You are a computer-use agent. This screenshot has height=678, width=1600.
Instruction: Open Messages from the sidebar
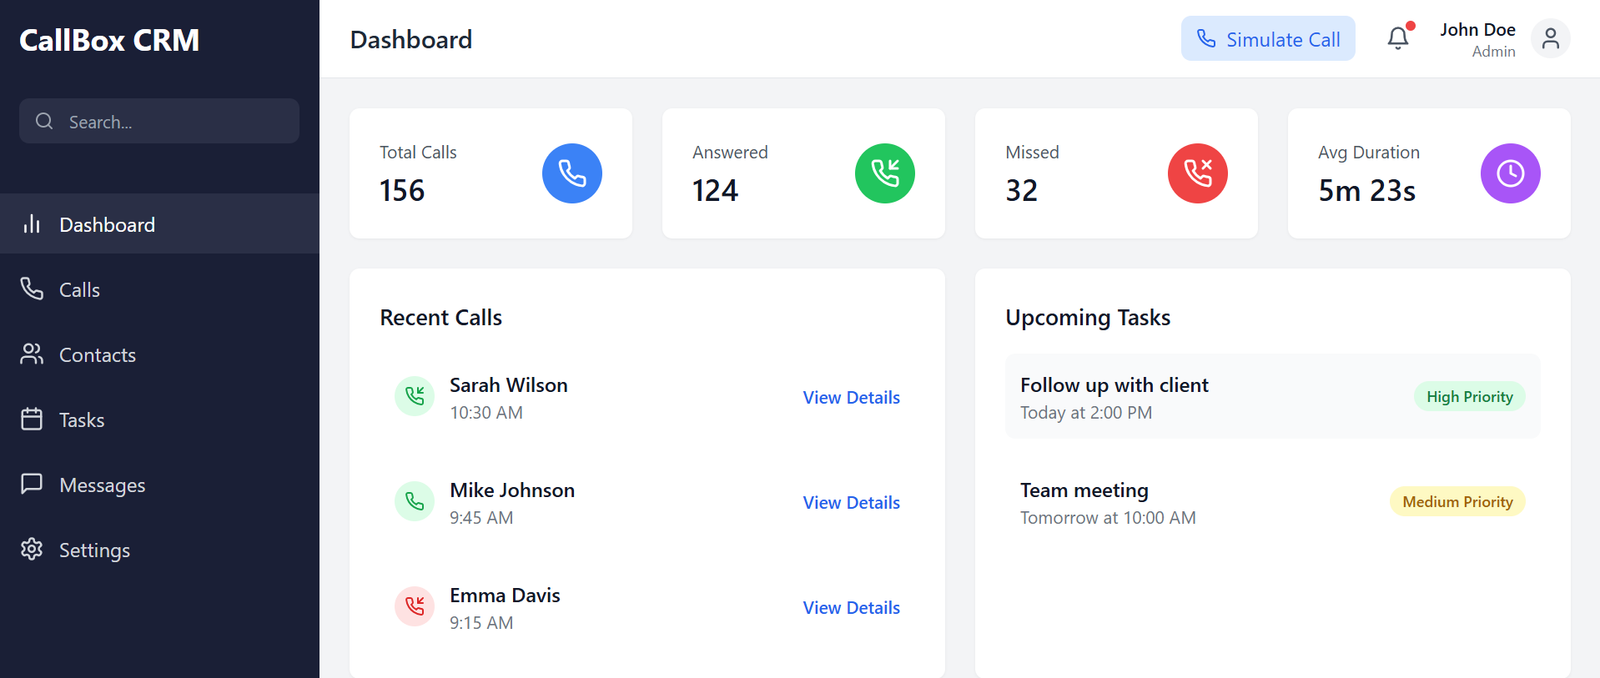click(102, 484)
